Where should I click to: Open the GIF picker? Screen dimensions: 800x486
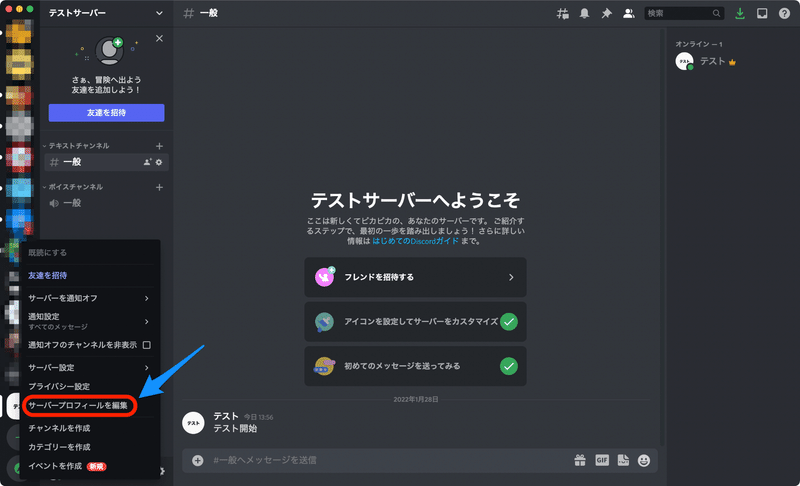(602, 461)
